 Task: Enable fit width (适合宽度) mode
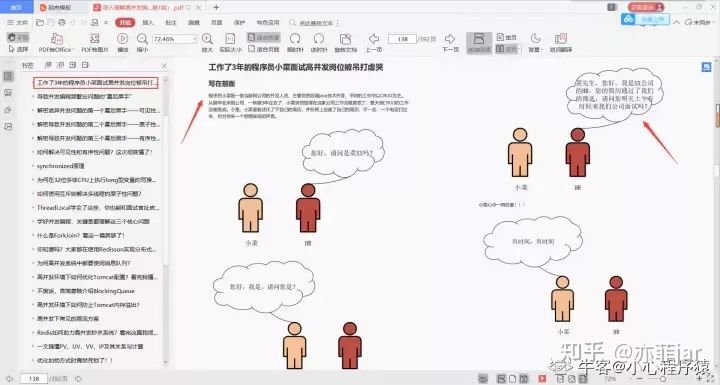[264, 37]
